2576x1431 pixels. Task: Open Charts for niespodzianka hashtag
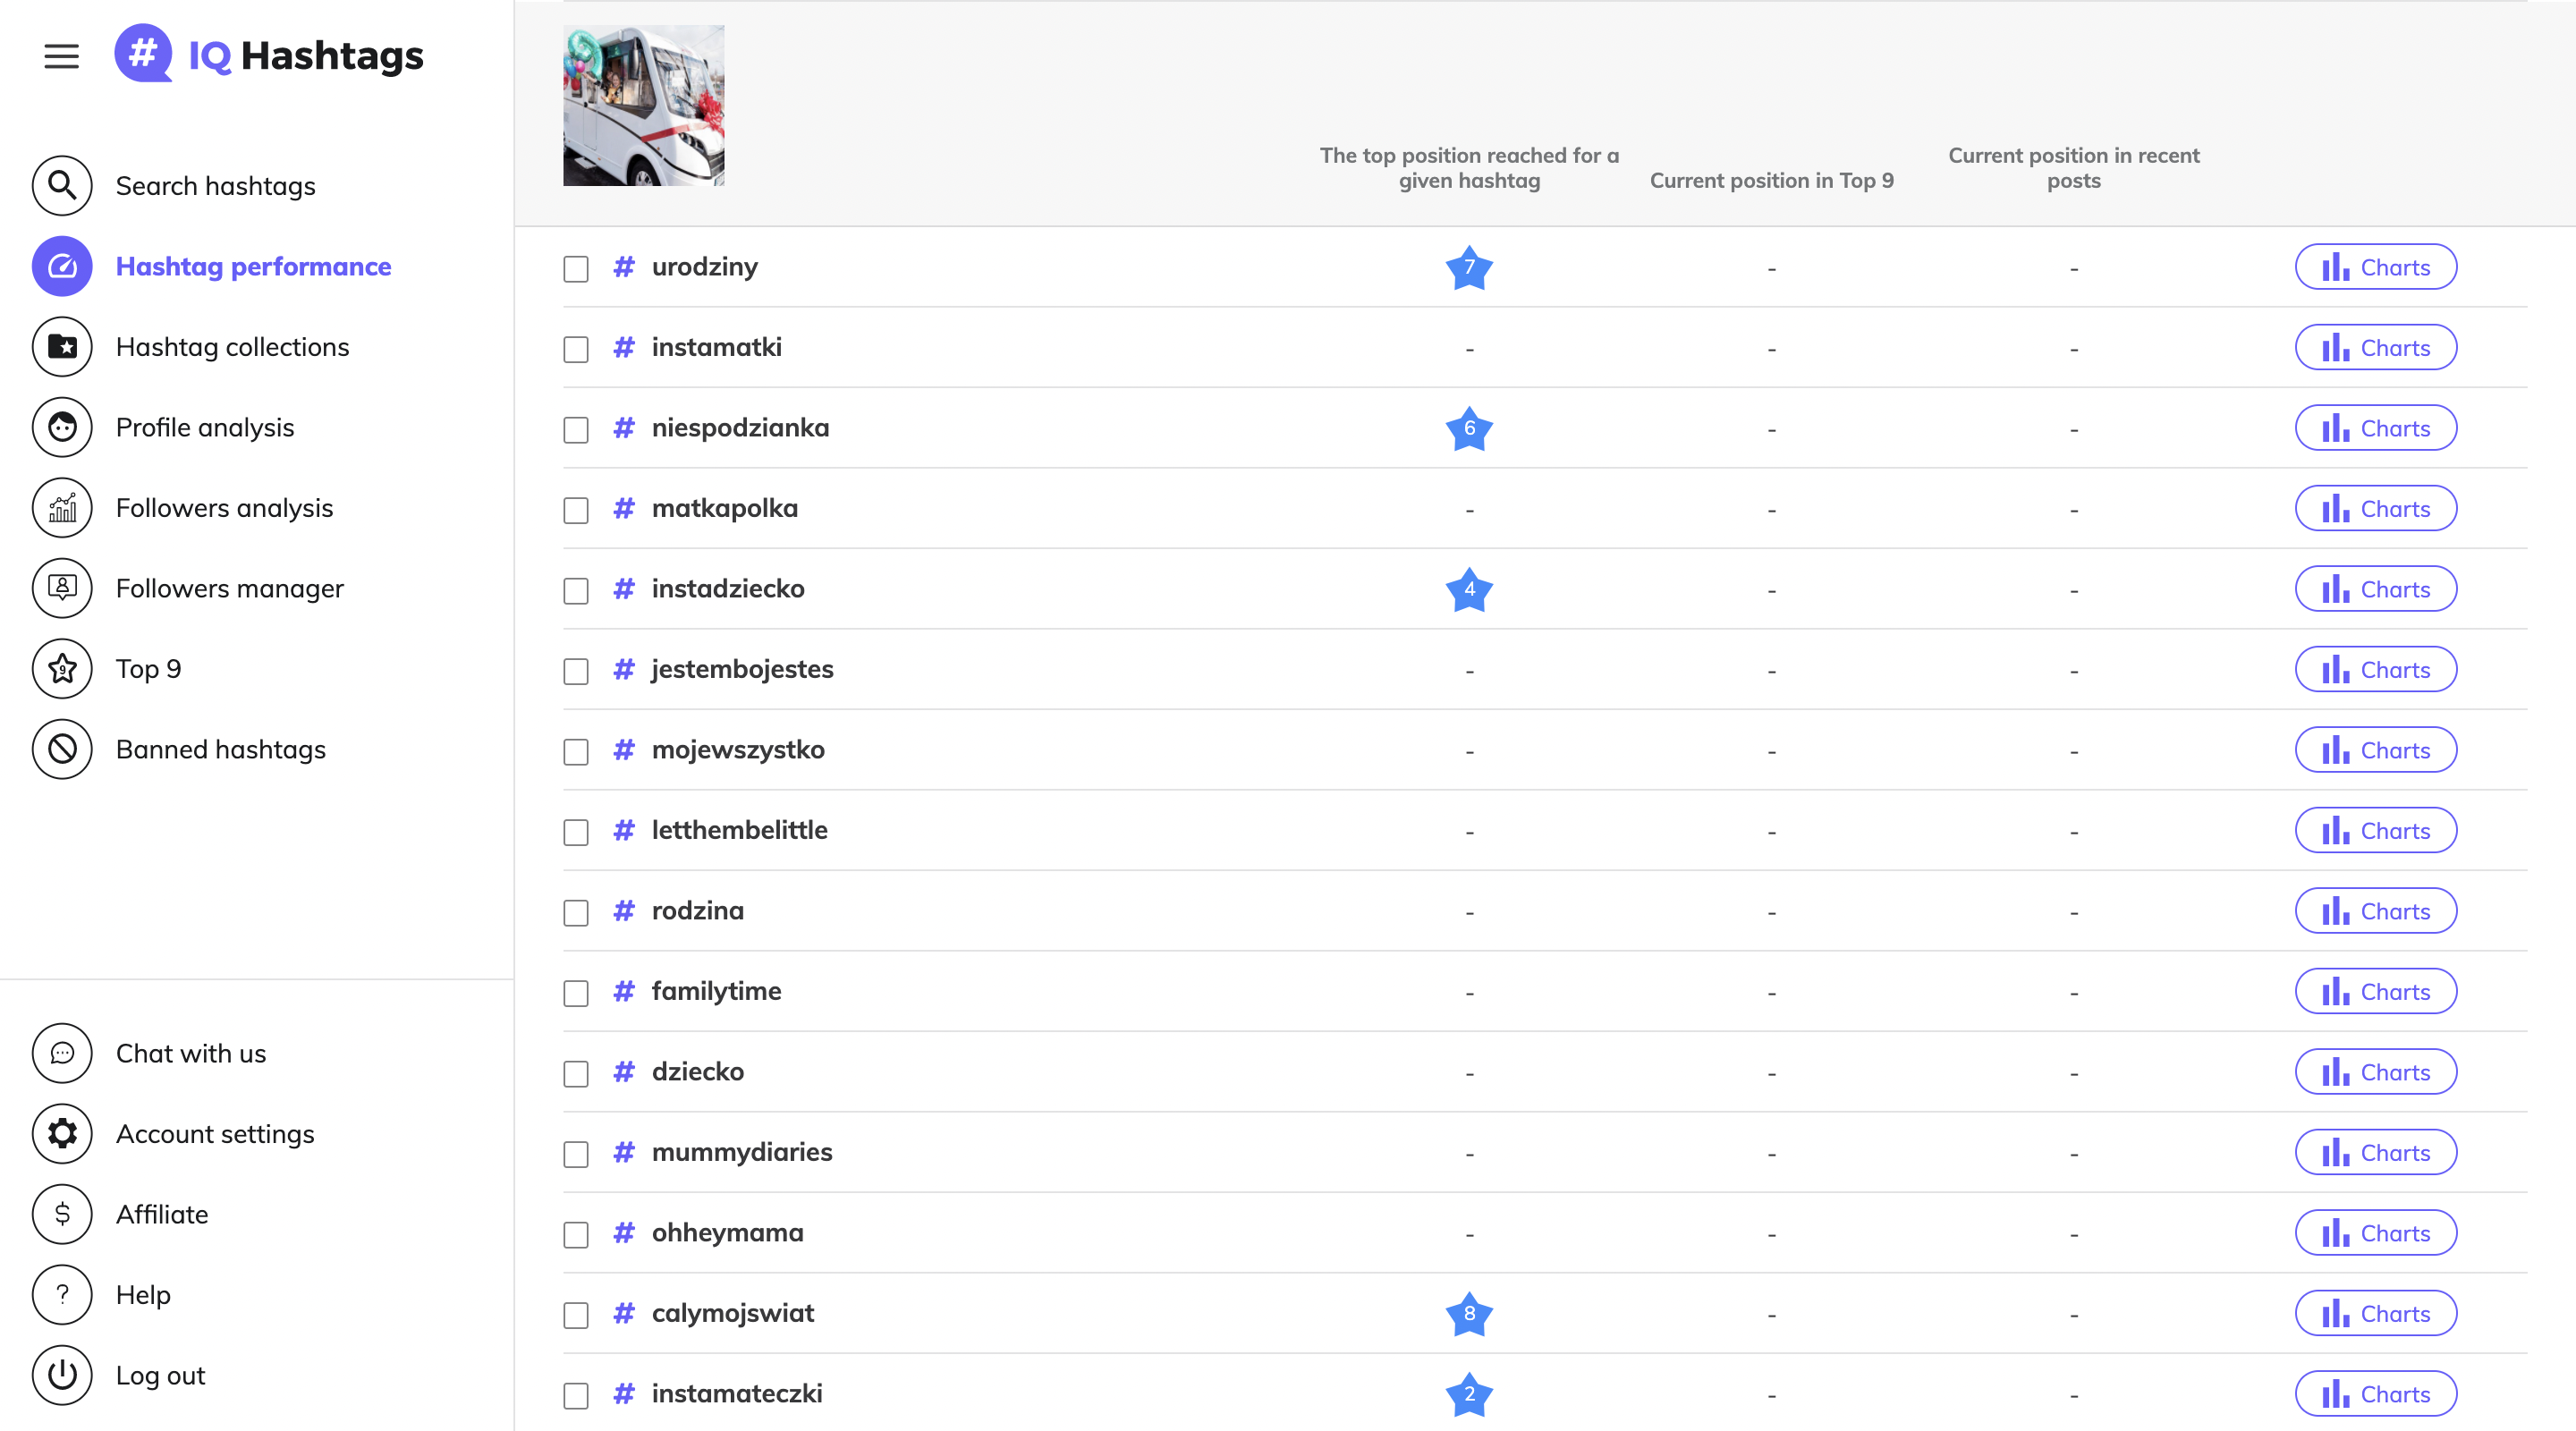tap(2375, 428)
